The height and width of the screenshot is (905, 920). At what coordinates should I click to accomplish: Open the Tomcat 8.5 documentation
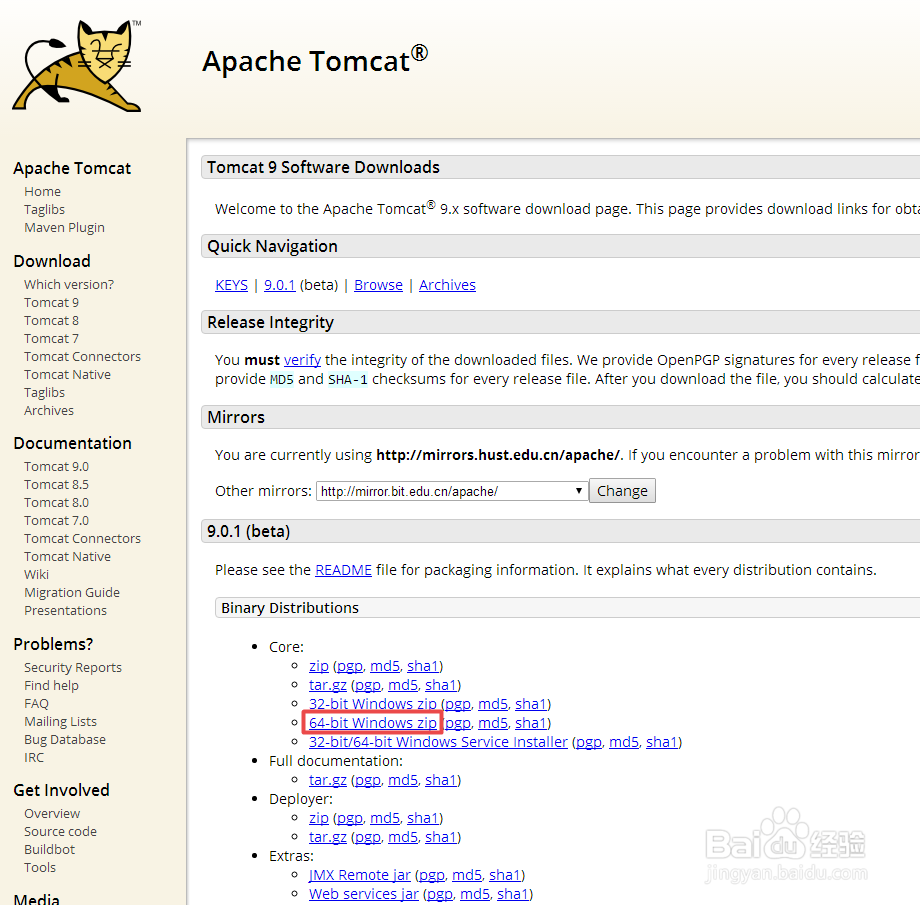[56, 484]
